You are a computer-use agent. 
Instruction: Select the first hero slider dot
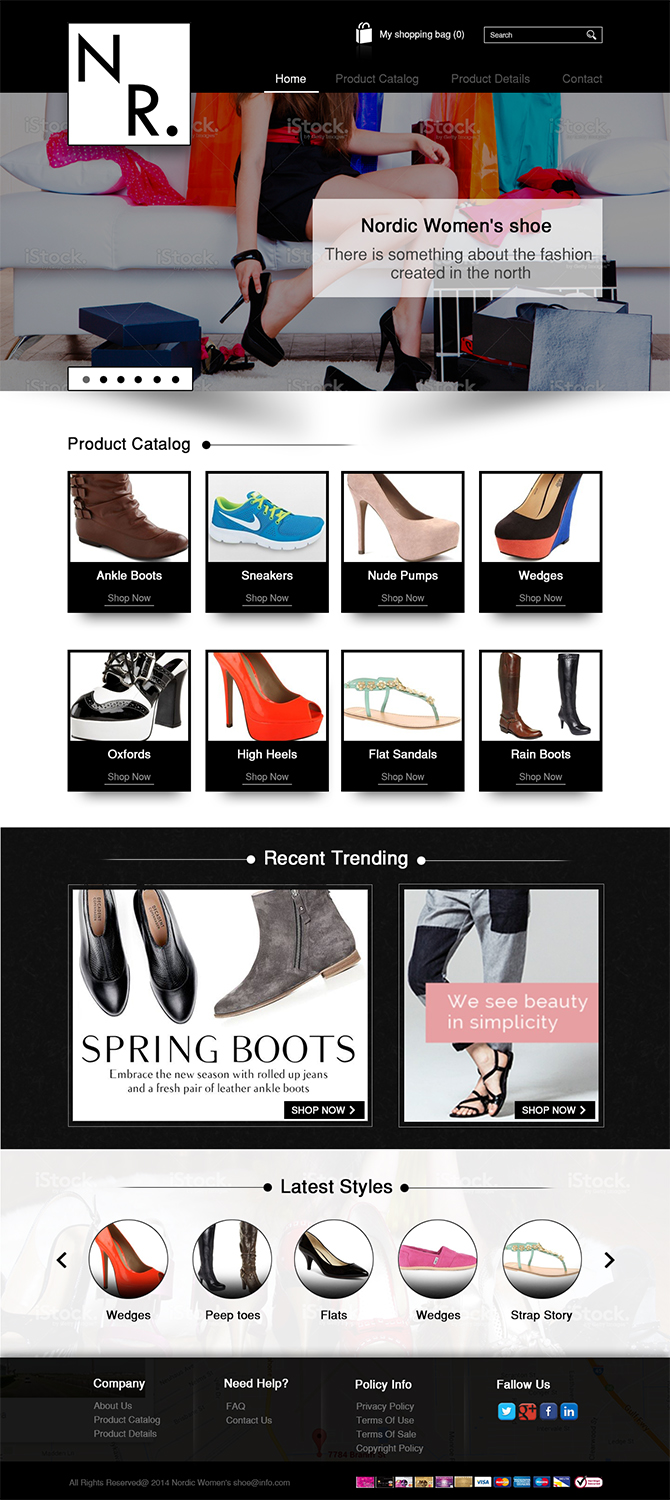tap(86, 380)
